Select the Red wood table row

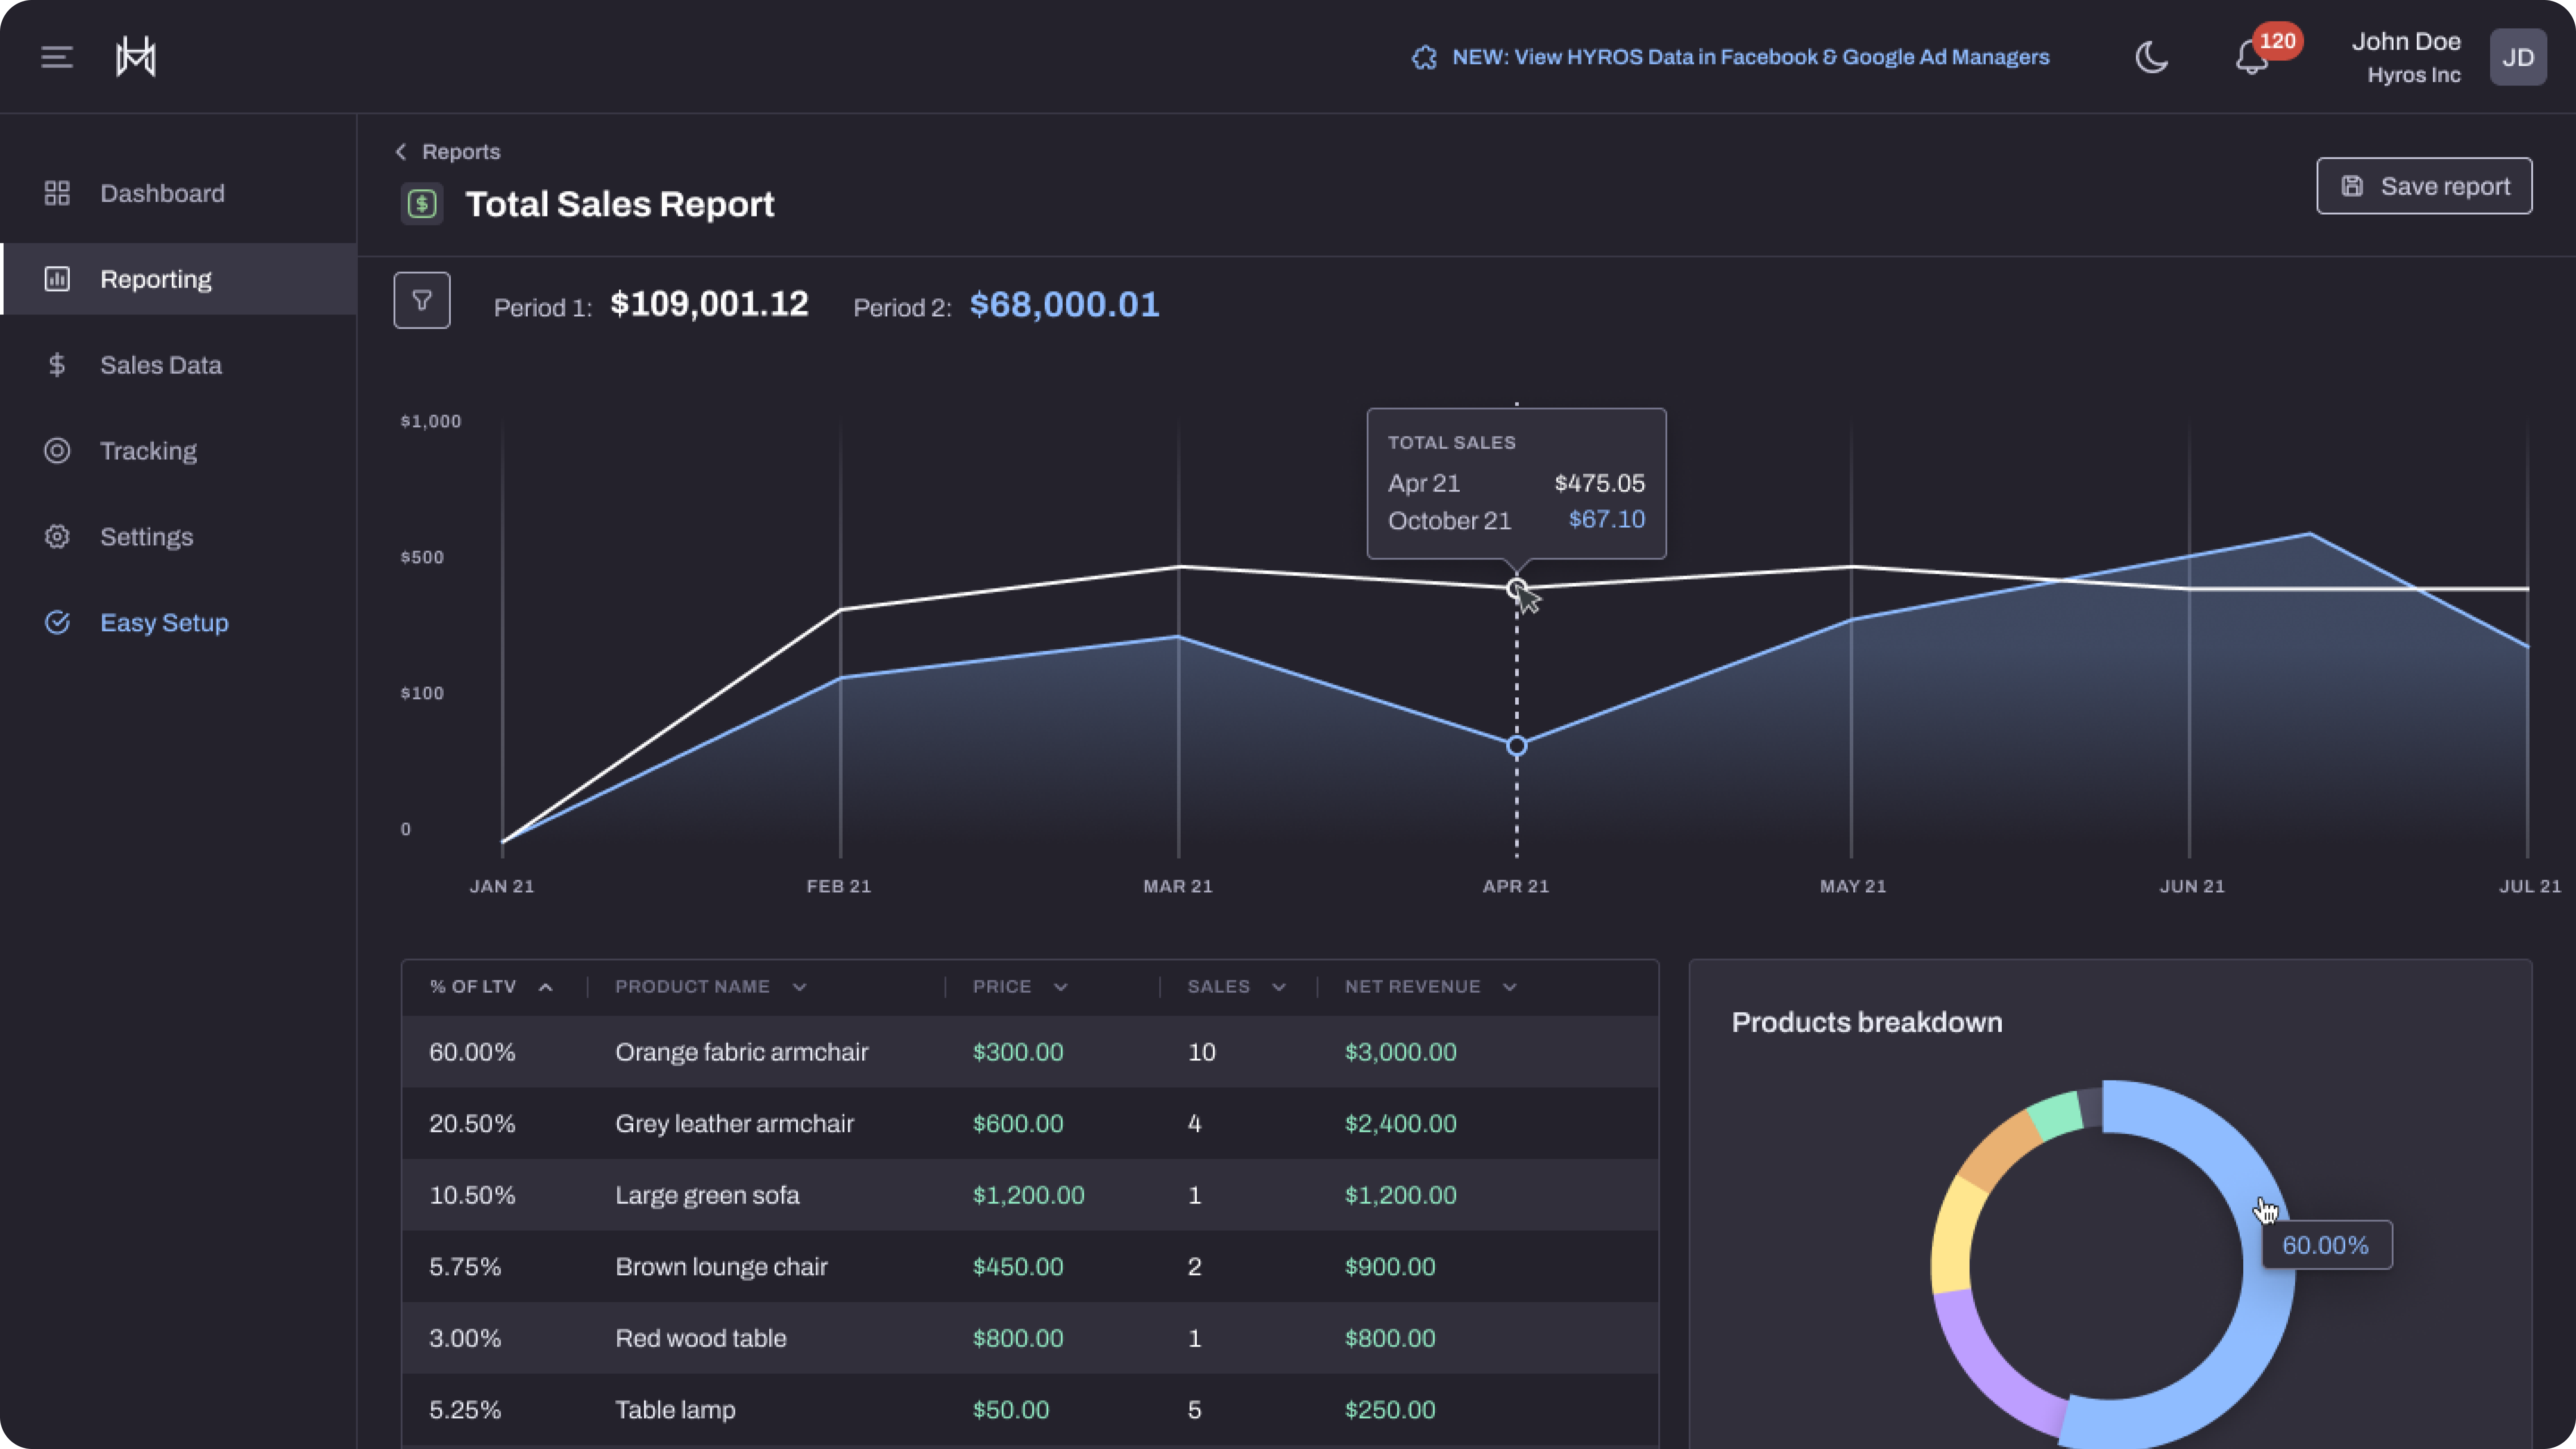pyautogui.click(x=1030, y=1338)
